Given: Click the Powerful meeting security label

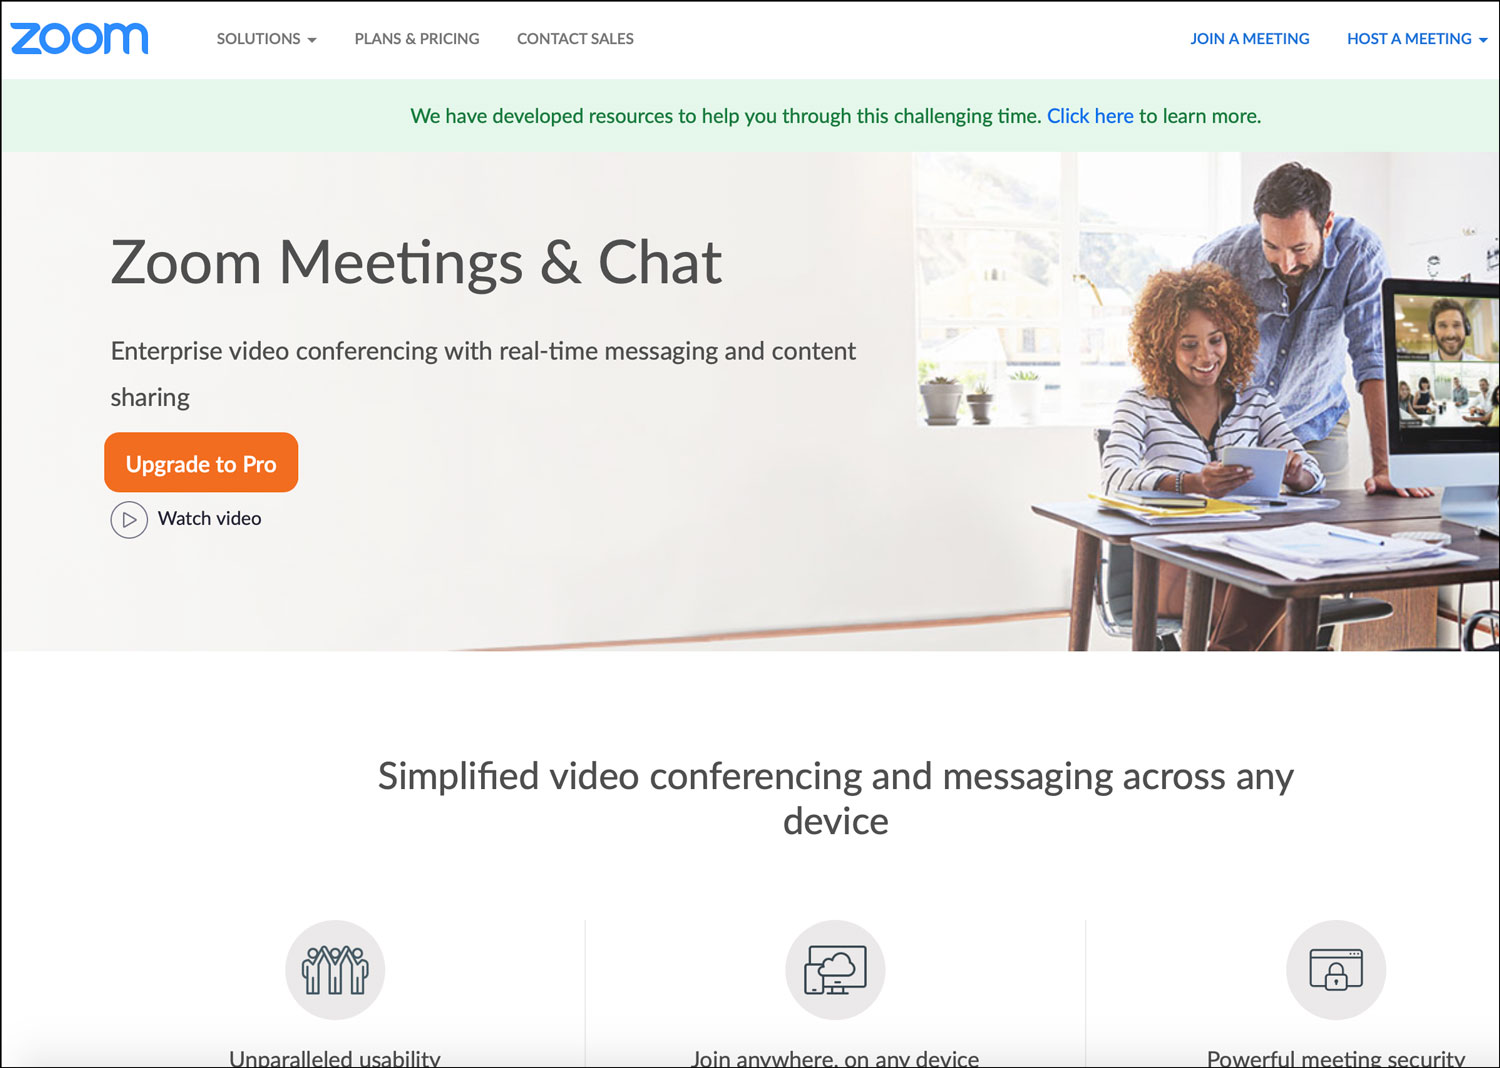Looking at the screenshot, I should pyautogui.click(x=1336, y=1058).
